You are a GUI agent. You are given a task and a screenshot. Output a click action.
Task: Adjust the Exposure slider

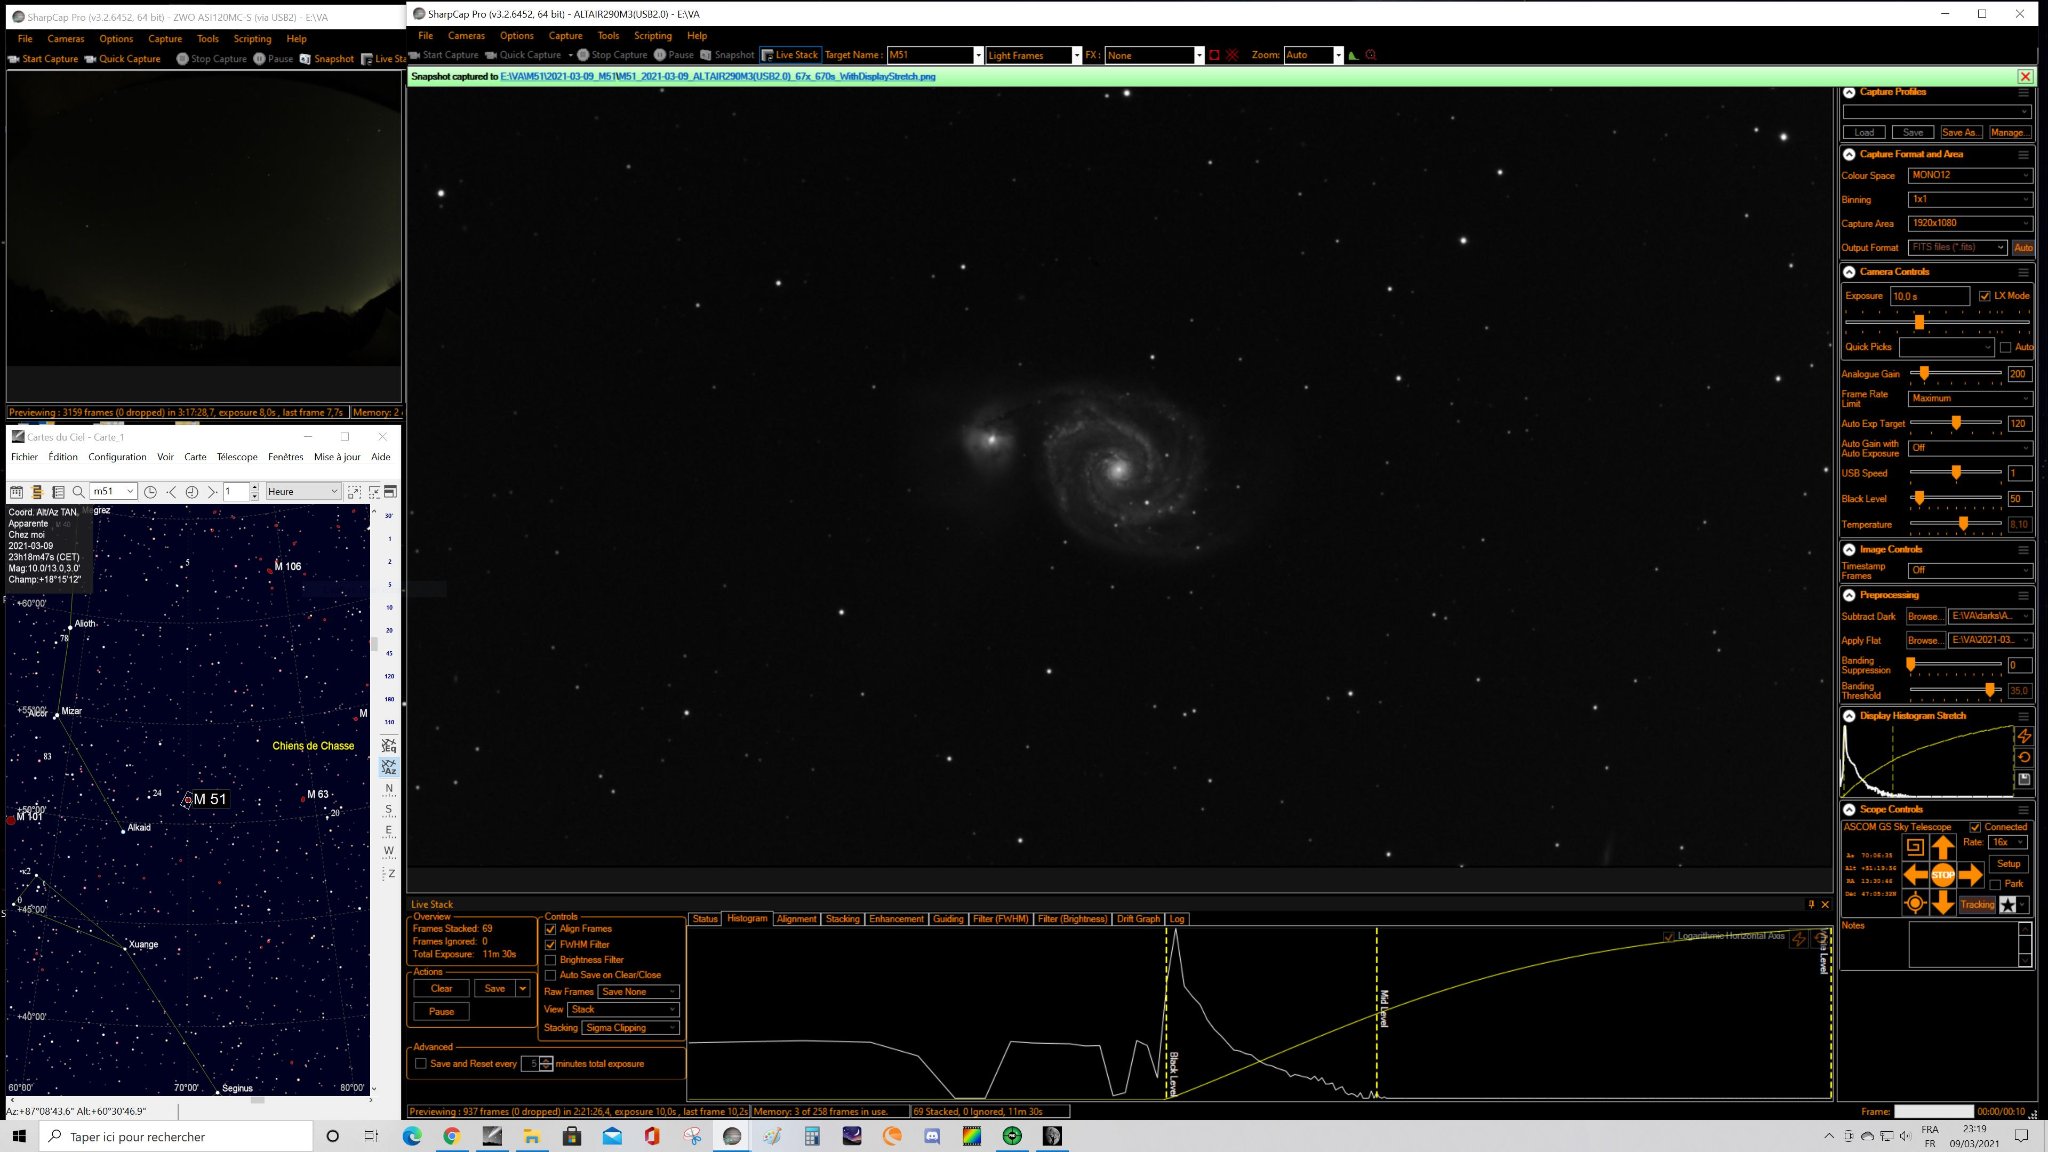coord(1937,322)
